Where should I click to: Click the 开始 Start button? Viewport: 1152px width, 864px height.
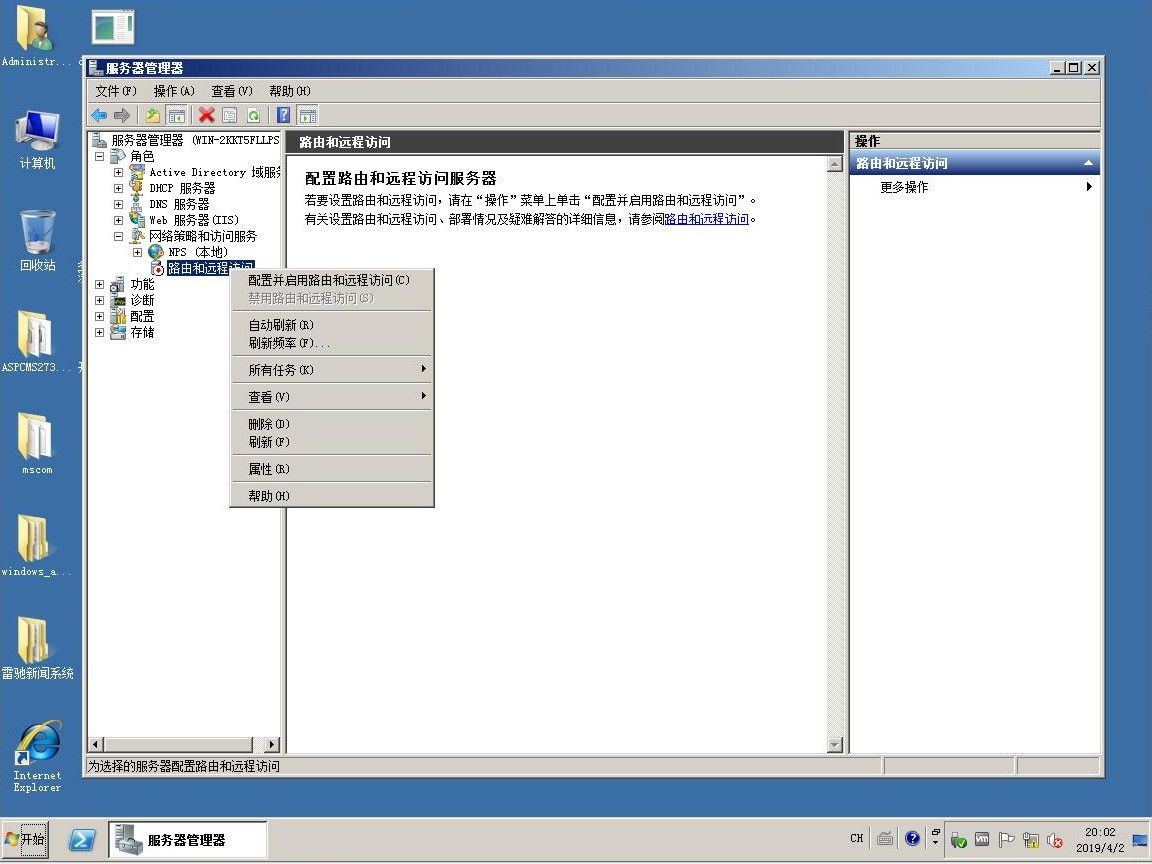click(x=25, y=839)
